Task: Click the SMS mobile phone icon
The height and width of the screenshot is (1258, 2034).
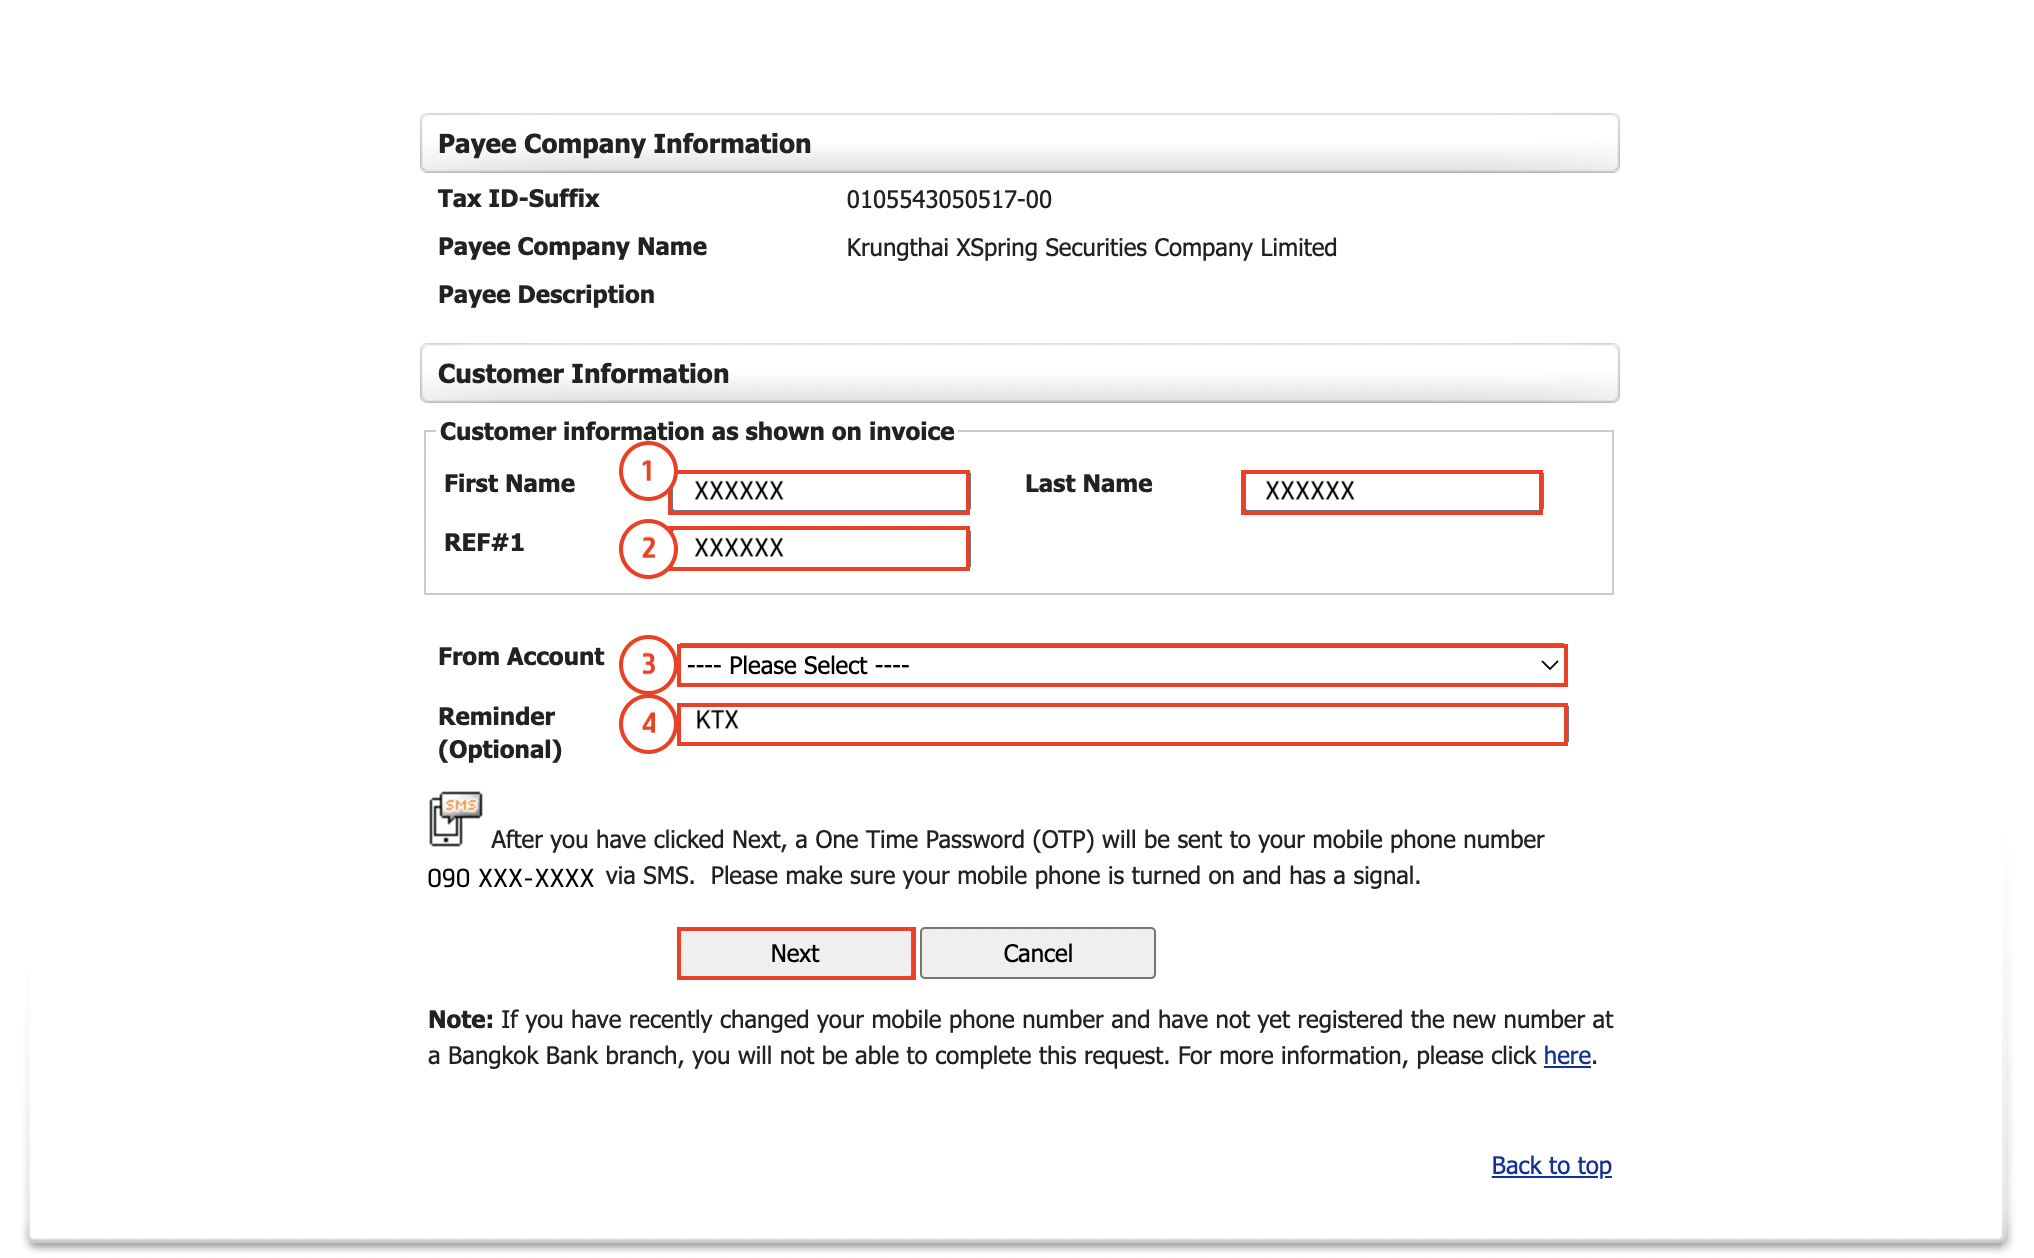Action: [454, 818]
